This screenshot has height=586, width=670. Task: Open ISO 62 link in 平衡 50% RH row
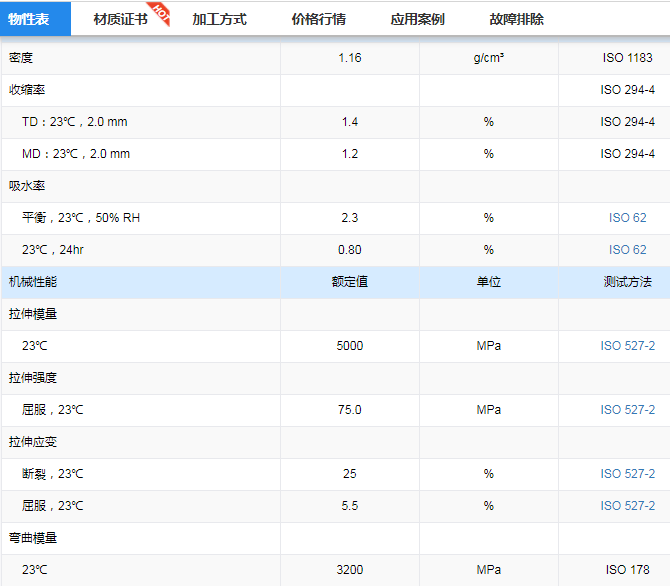(627, 218)
